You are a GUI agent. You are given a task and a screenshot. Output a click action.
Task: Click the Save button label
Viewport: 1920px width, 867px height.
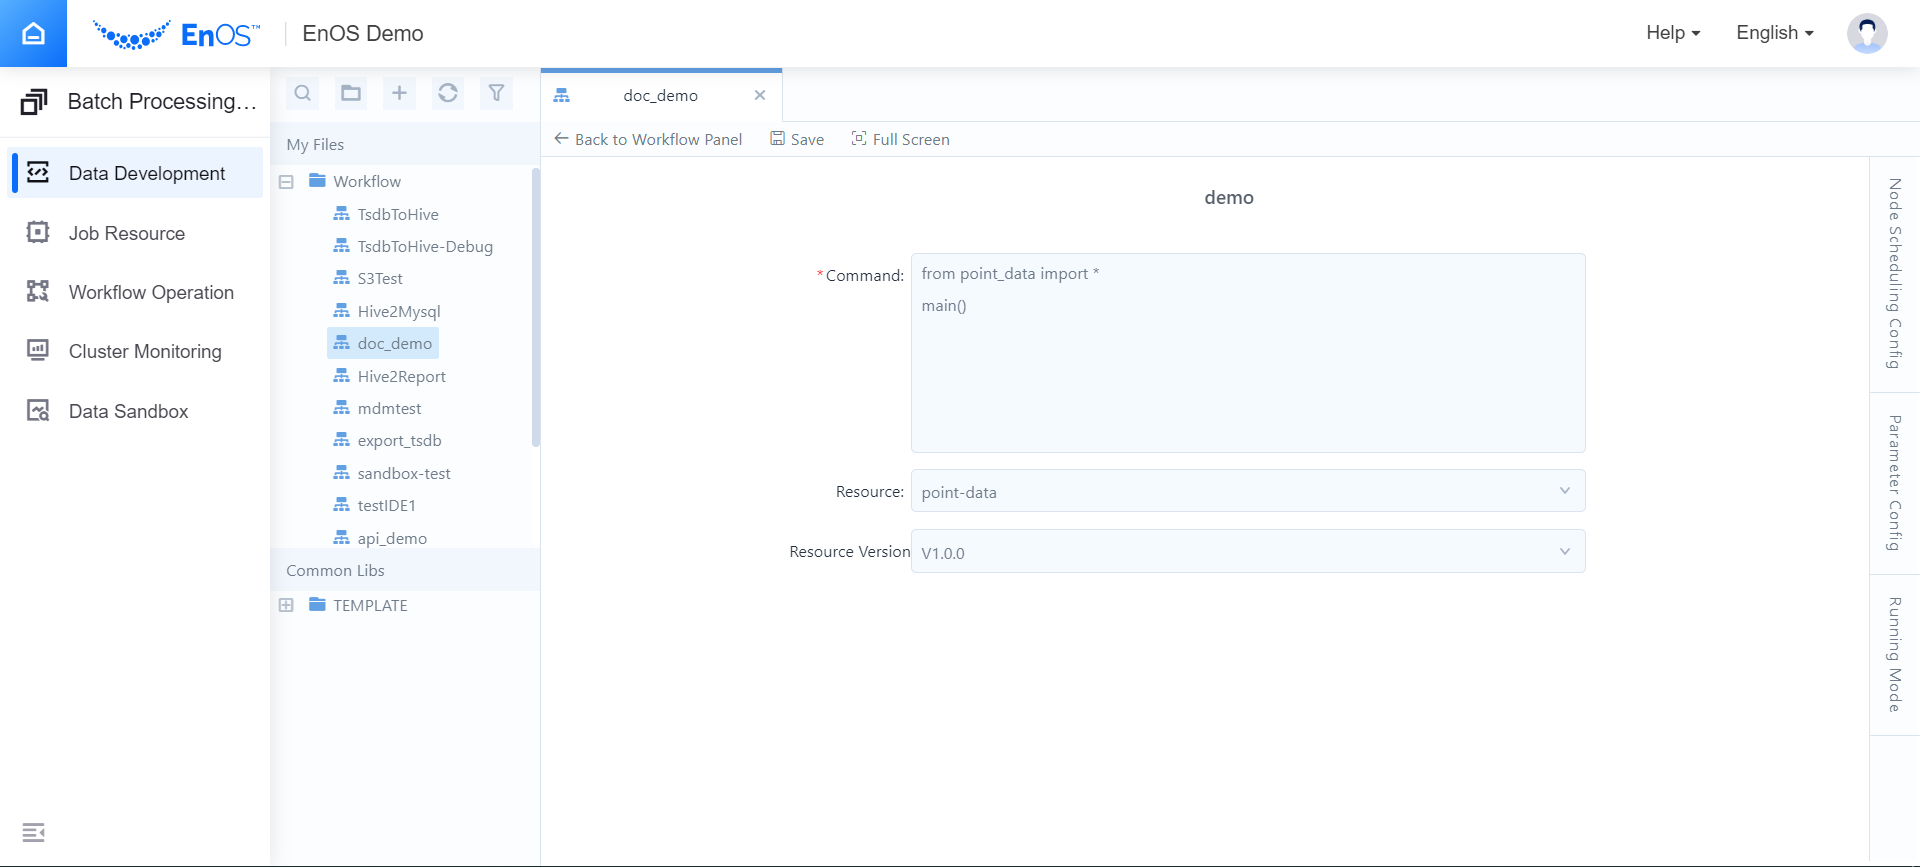[807, 140]
